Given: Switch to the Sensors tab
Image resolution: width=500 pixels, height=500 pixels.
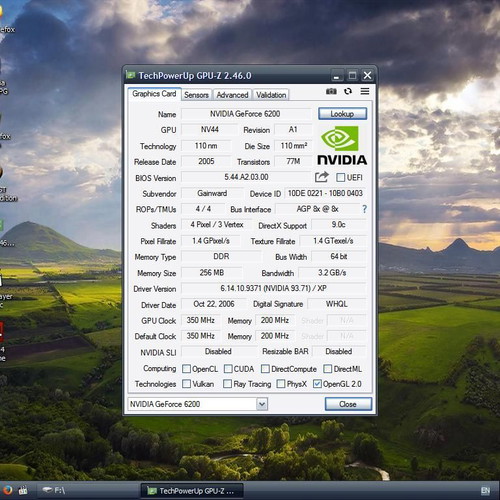Looking at the screenshot, I should [196, 95].
